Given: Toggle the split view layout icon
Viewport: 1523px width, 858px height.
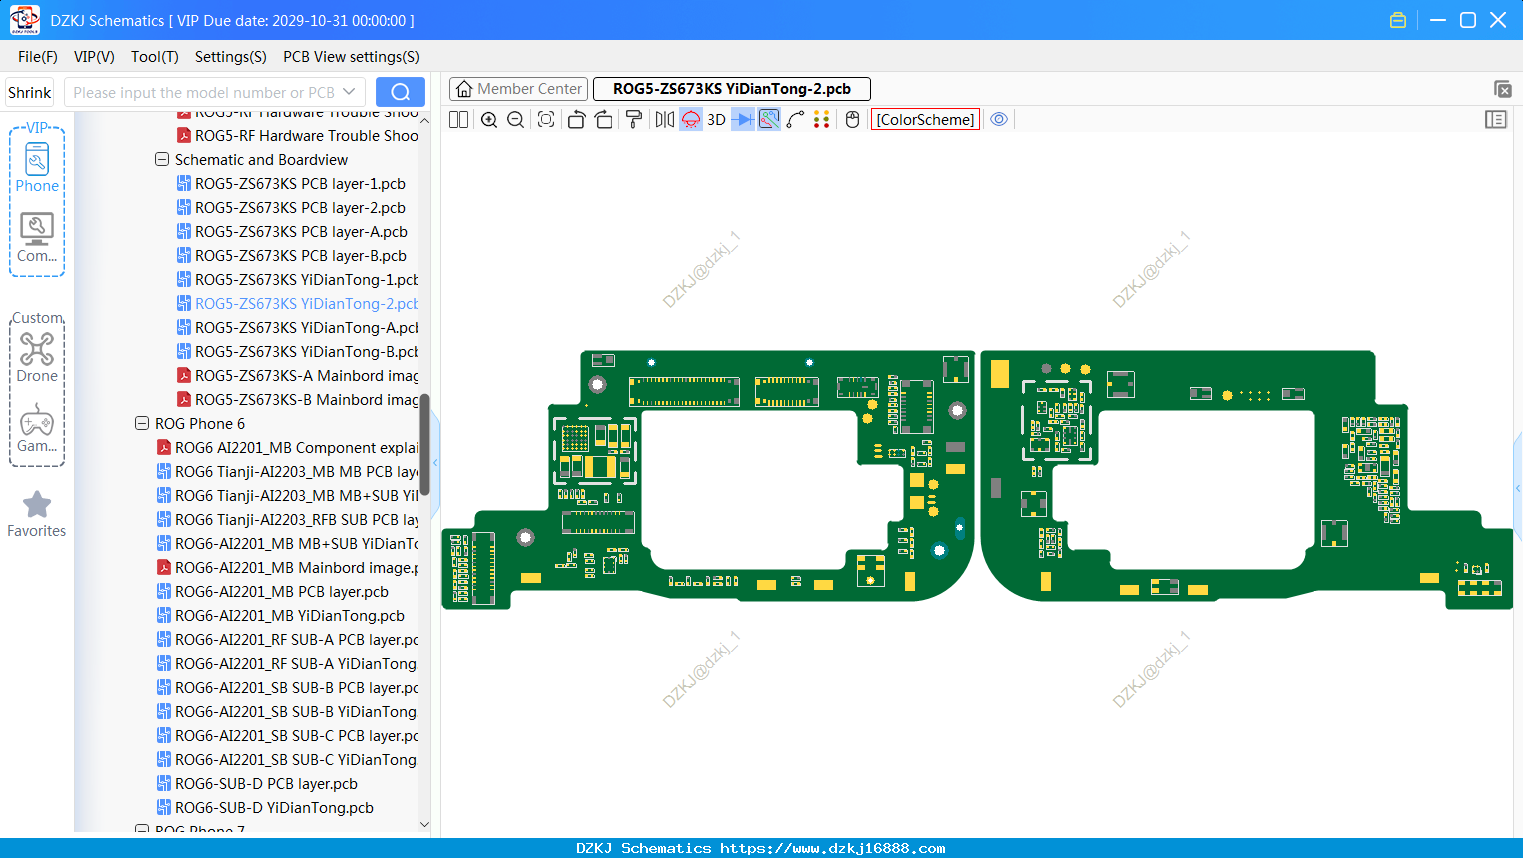Looking at the screenshot, I should [x=459, y=120].
